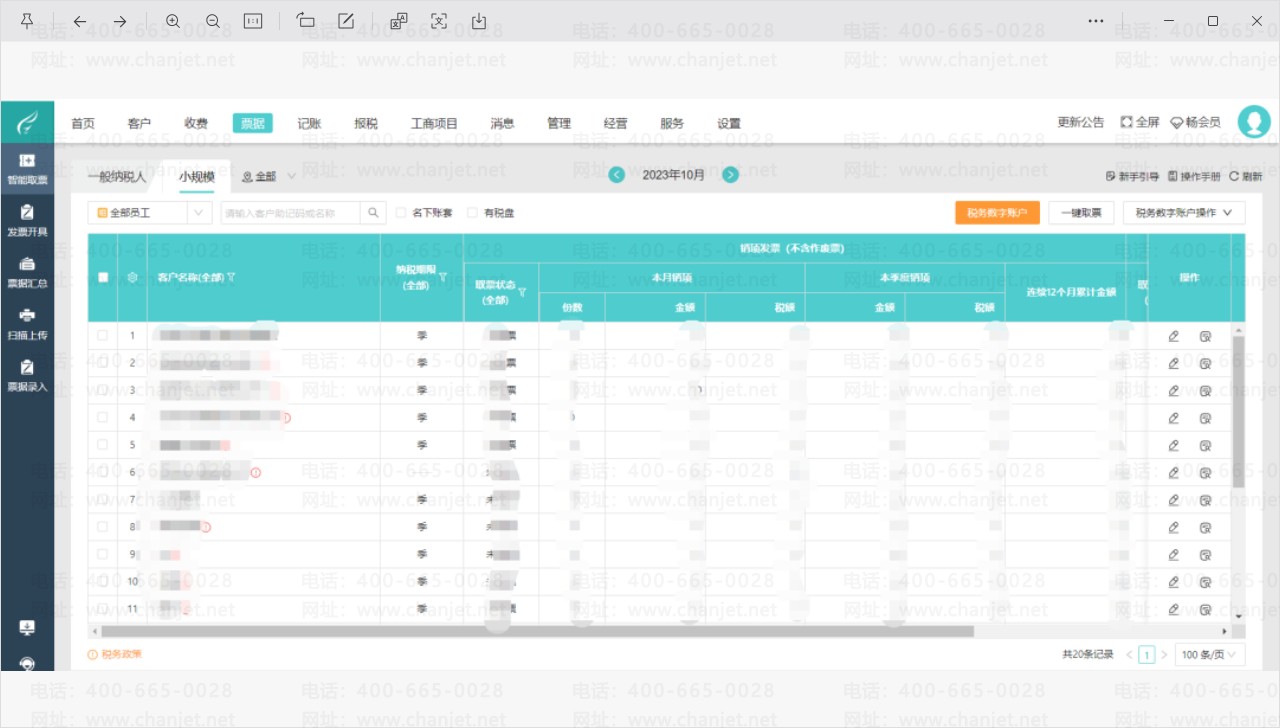Screen dimensions: 1280x728
Task: Open the 操作手册 manual link
Action: [x=1195, y=176]
